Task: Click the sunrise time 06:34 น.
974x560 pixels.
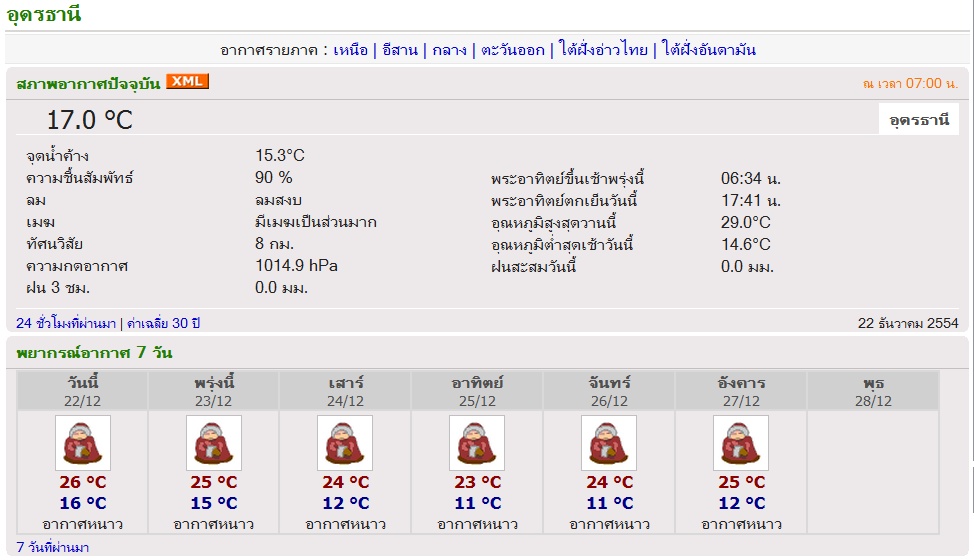Action: (750, 179)
